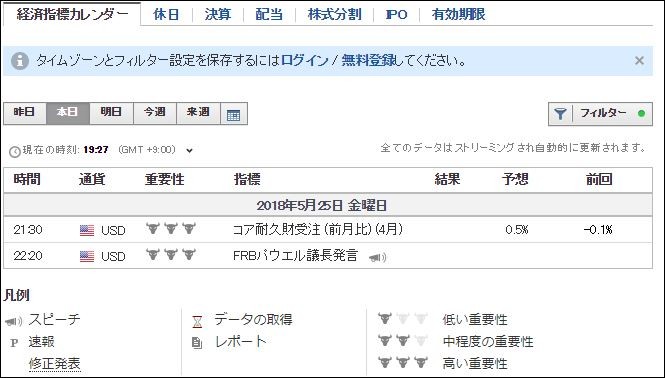This screenshot has width=665, height=378.
Task: Click the clock icon beside 現在の時刻
Action: [x=15, y=151]
